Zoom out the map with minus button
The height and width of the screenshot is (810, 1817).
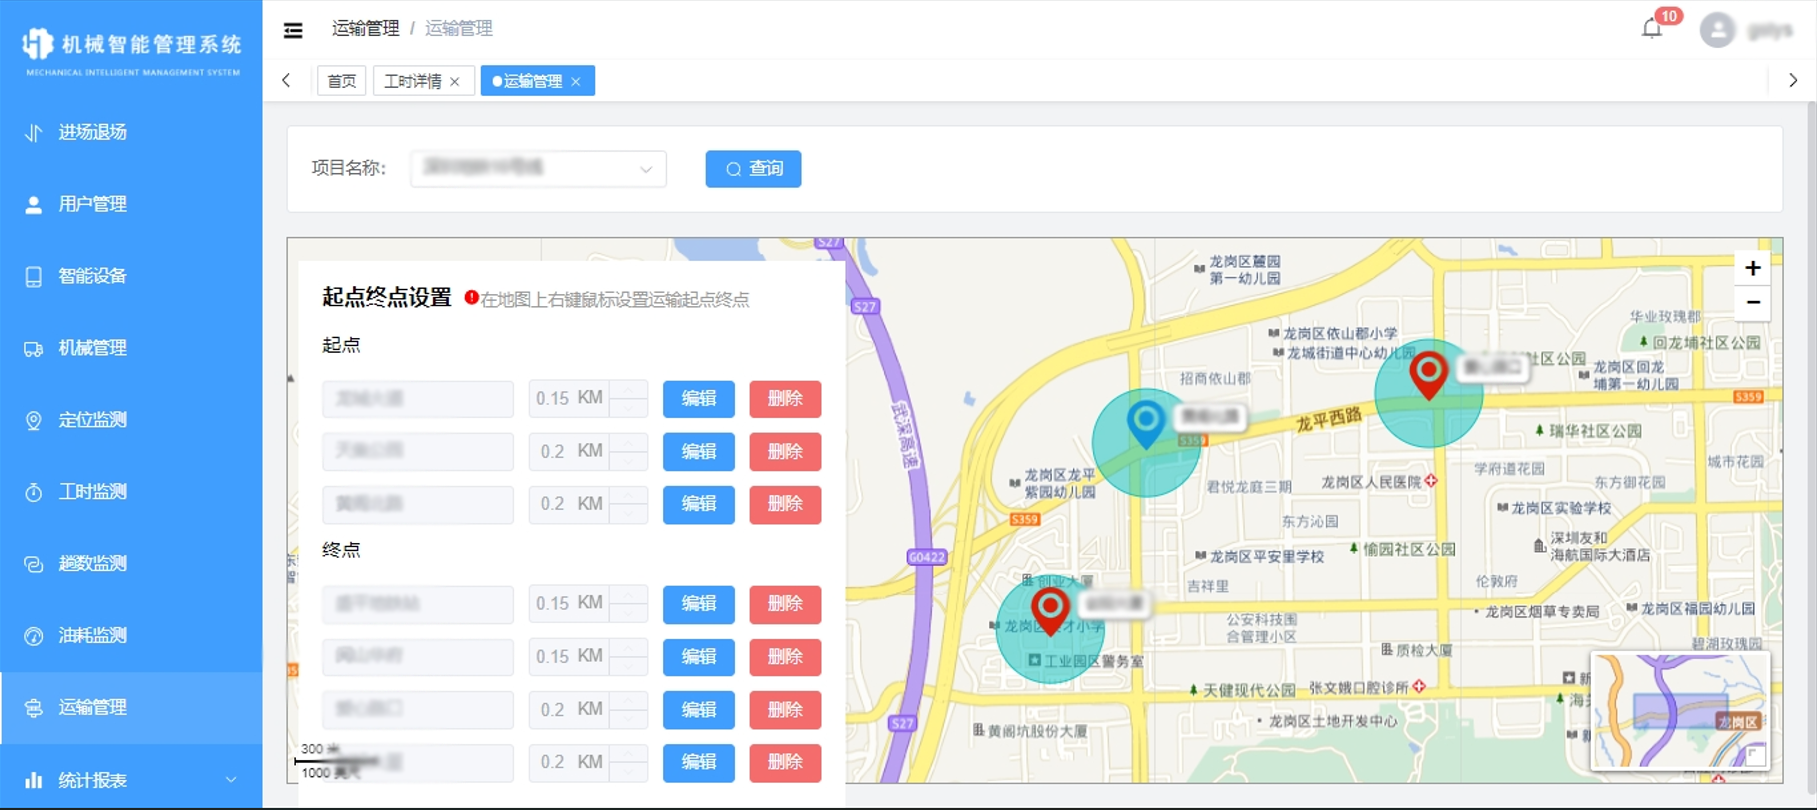coord(1752,302)
